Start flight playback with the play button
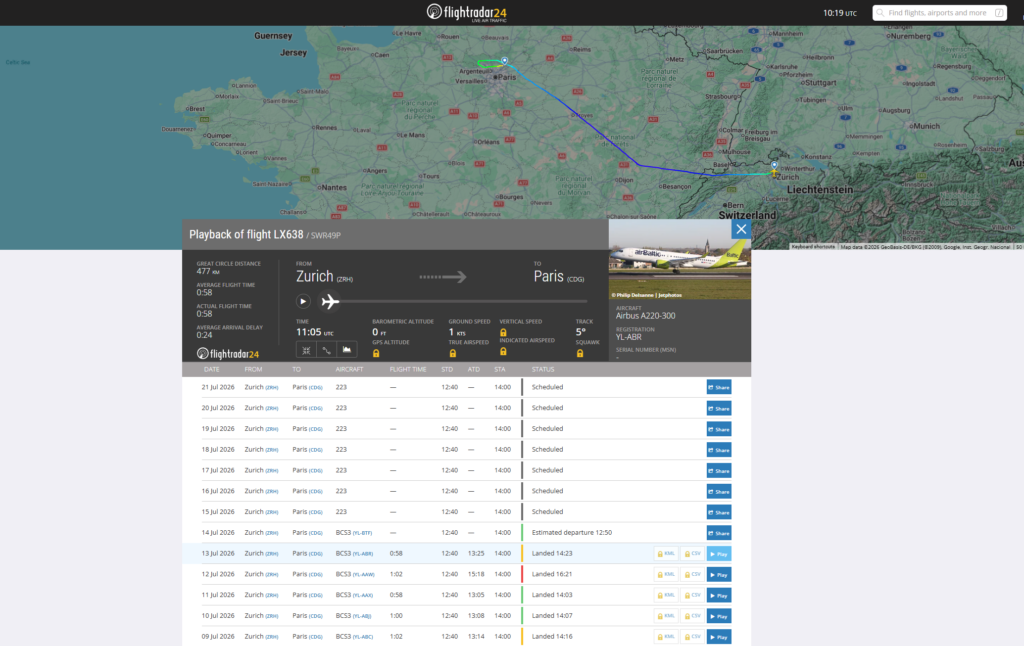 tap(303, 301)
